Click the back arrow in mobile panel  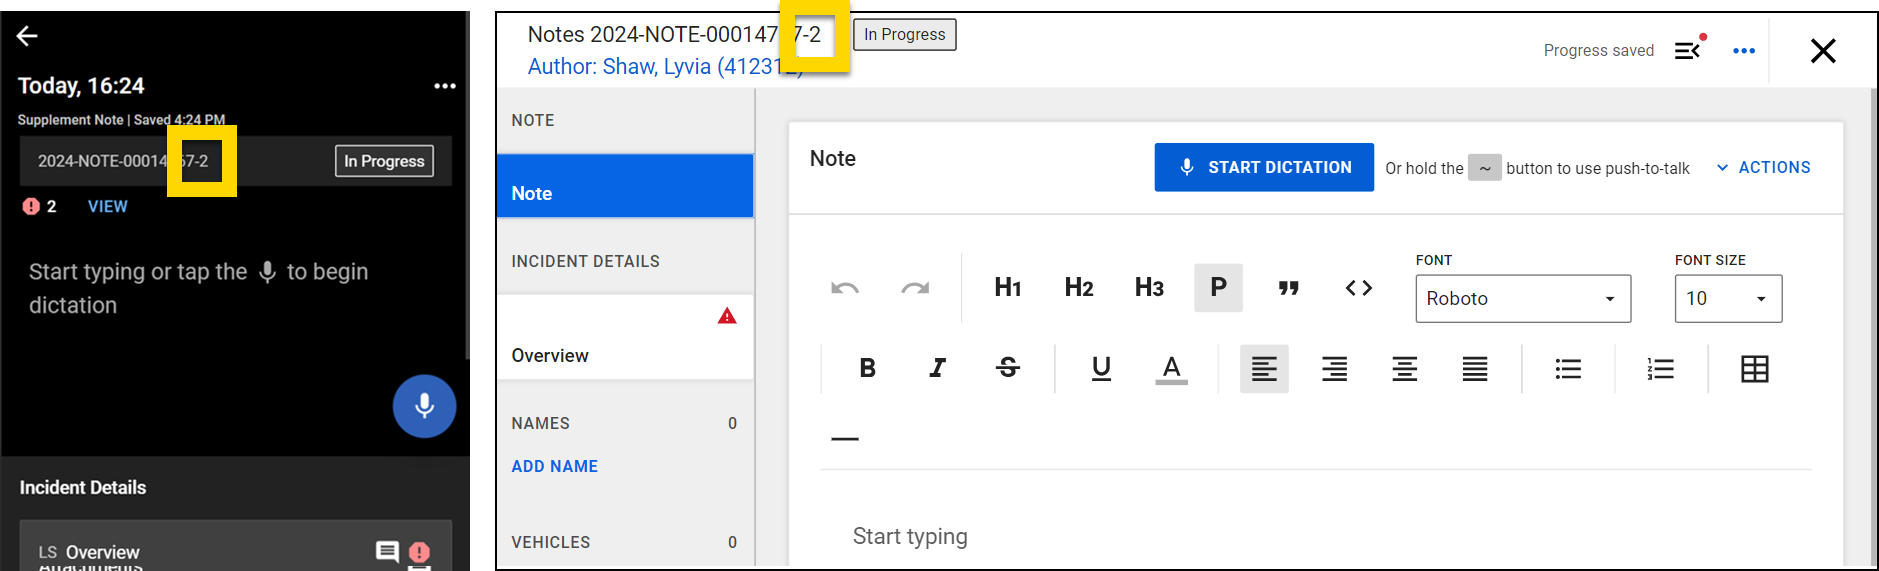click(27, 37)
